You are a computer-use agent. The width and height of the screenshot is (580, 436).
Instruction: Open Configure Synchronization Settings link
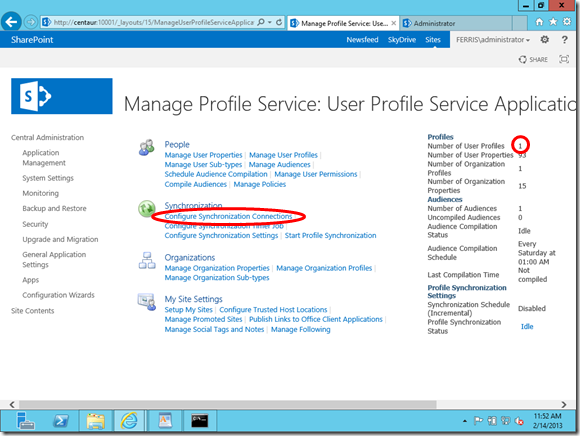pyautogui.click(x=221, y=236)
